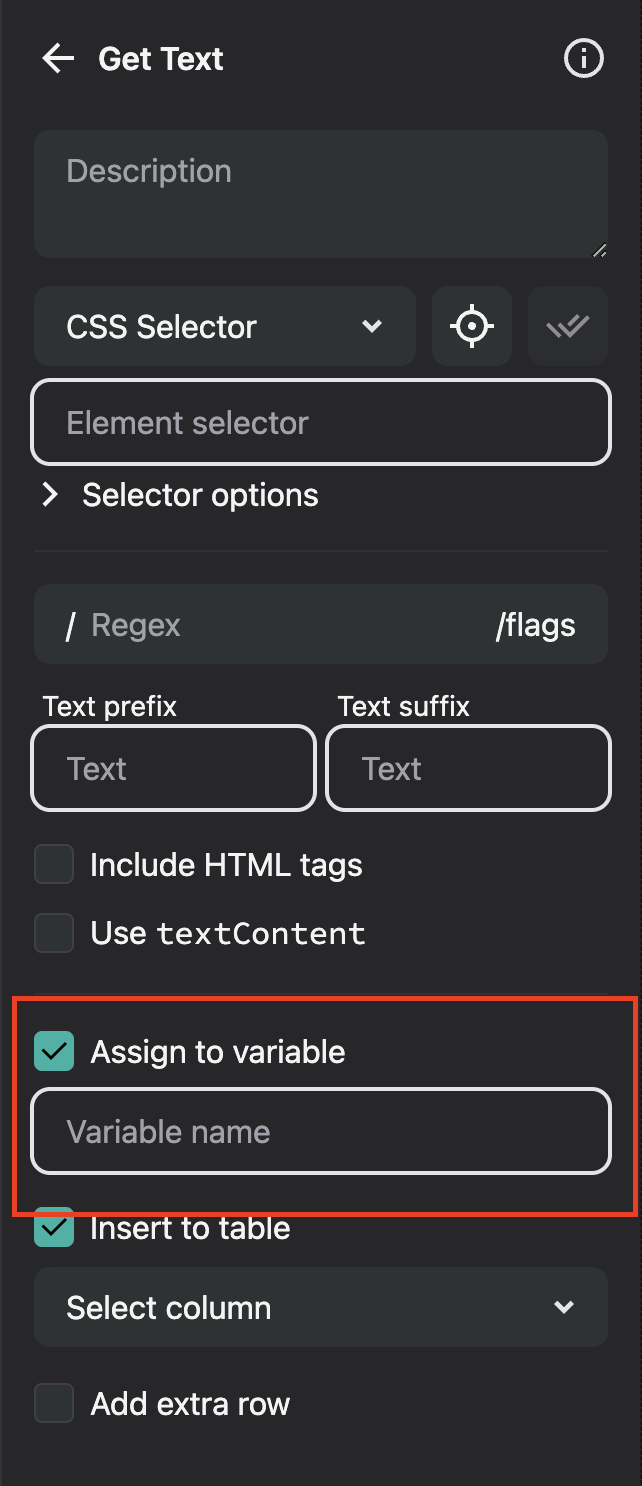
Task: Uncheck Assign to variable checkbox
Action: [54, 1052]
